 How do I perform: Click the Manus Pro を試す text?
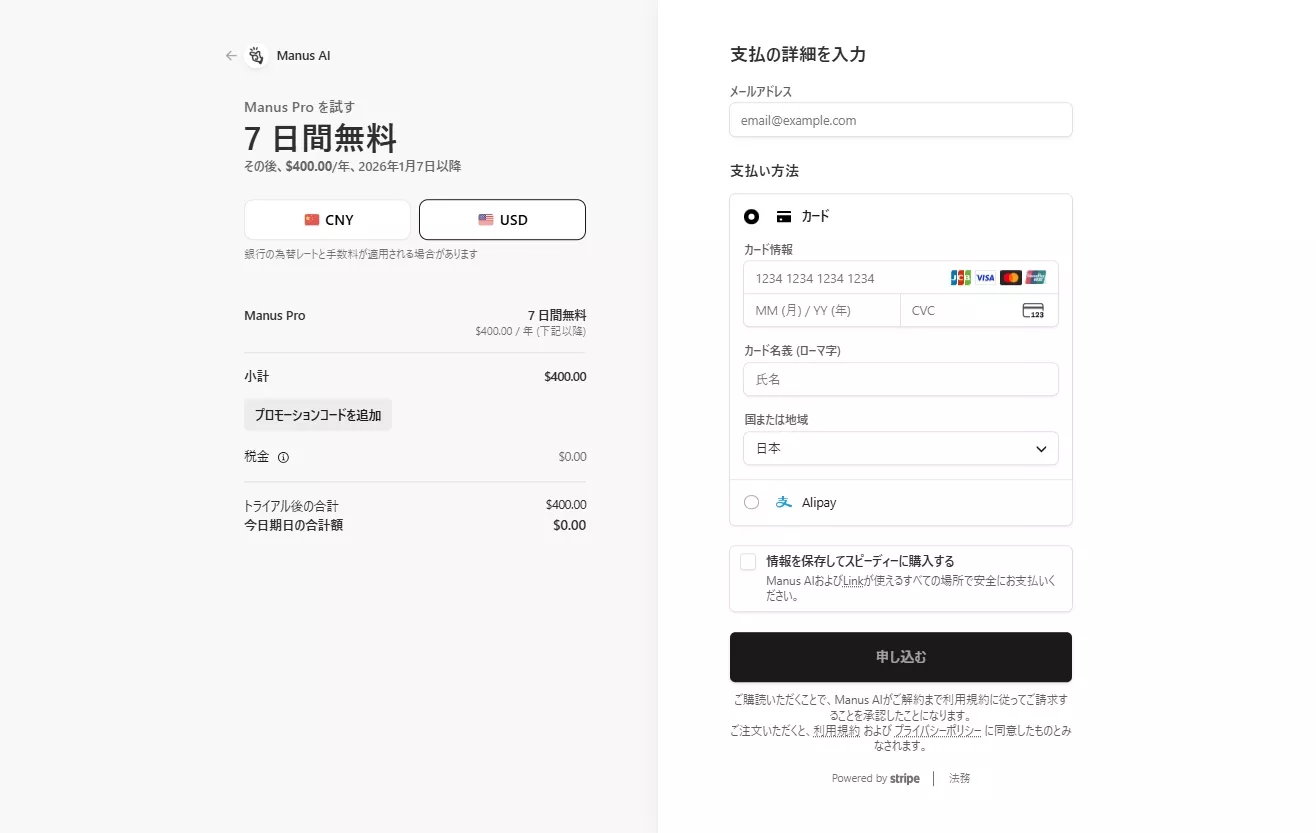(299, 107)
